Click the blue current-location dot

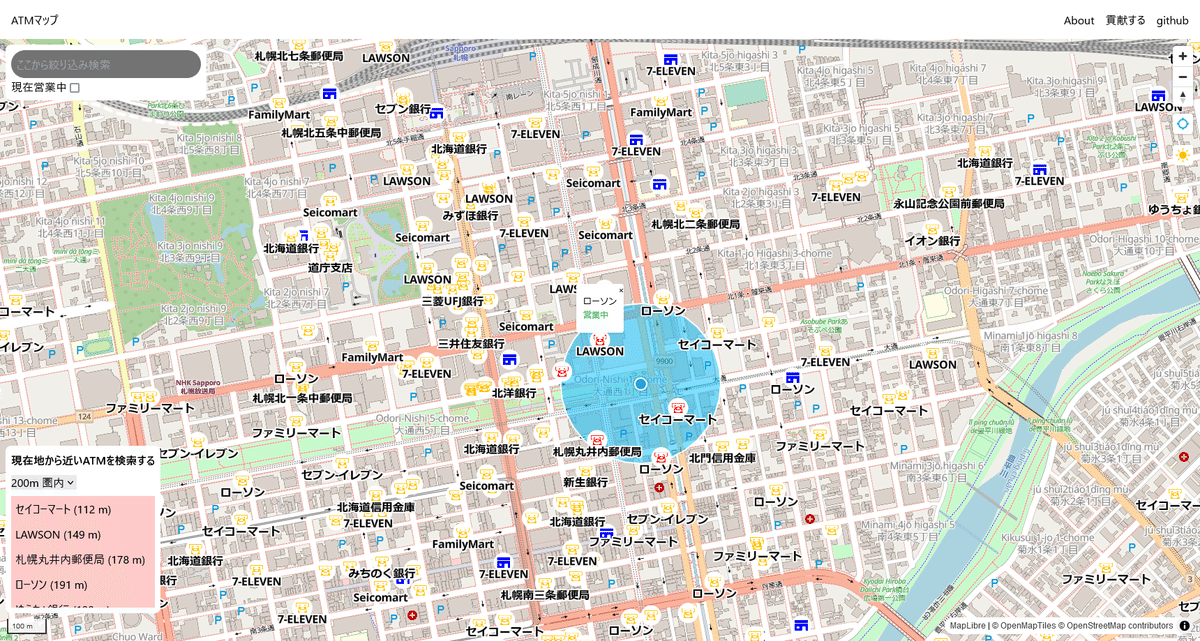click(641, 384)
